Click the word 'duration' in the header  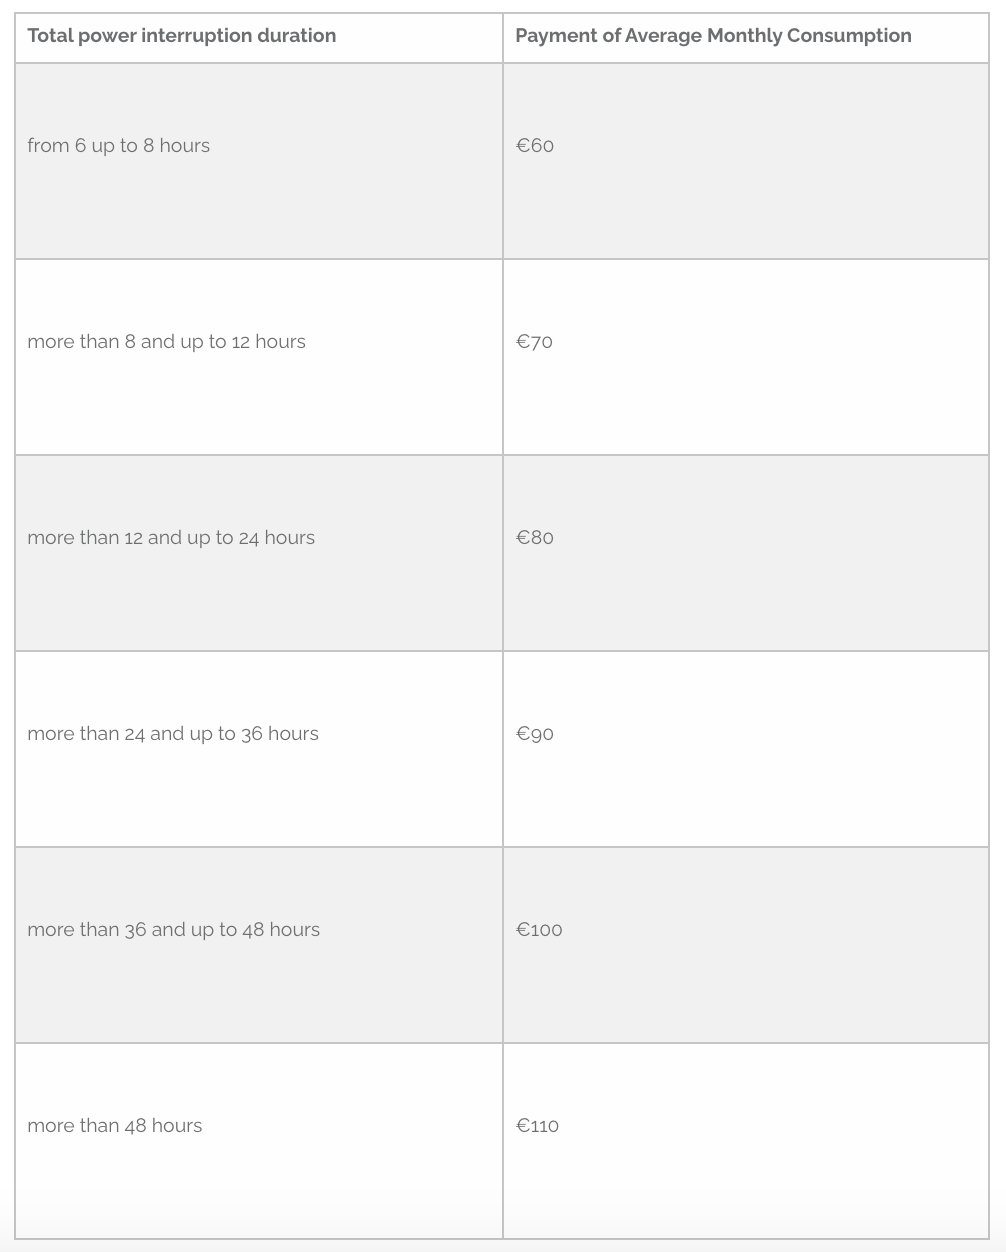coord(296,36)
